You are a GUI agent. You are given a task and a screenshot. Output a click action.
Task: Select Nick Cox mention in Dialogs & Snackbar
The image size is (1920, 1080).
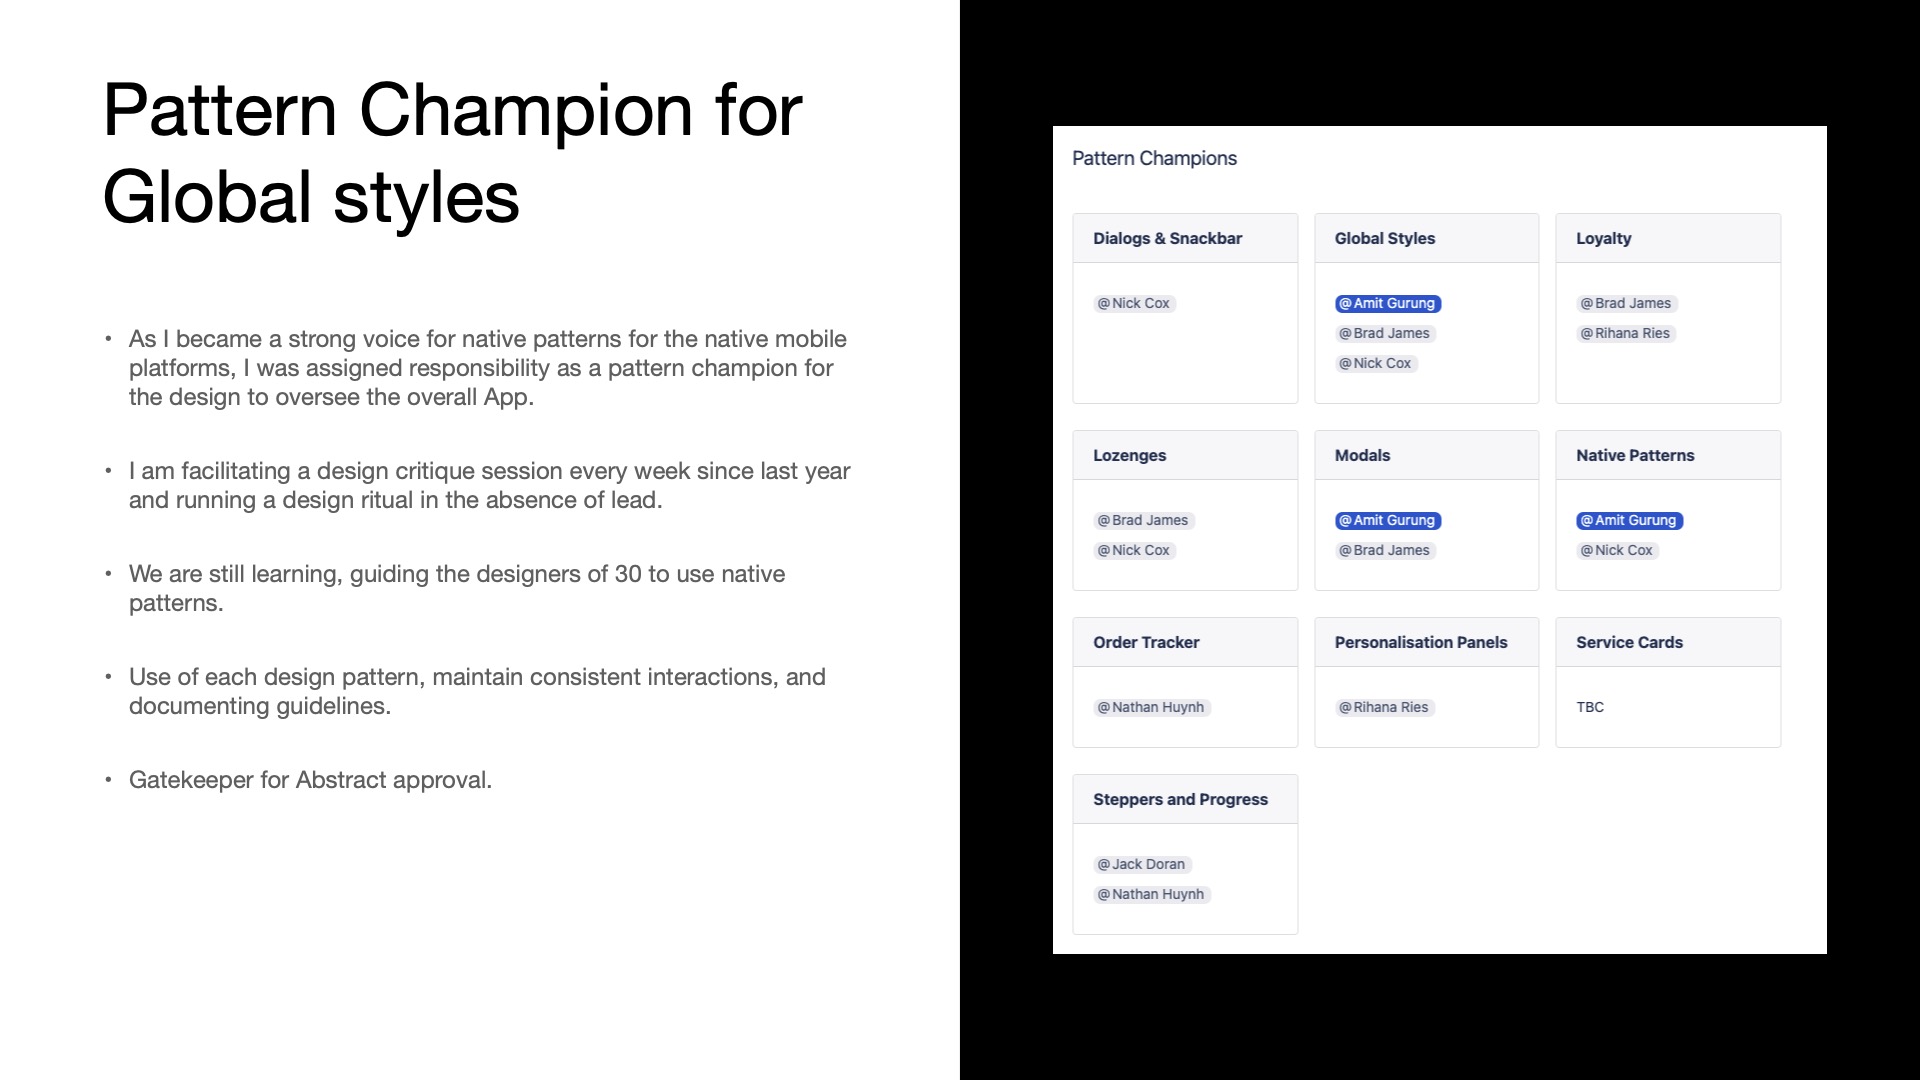coord(1134,304)
